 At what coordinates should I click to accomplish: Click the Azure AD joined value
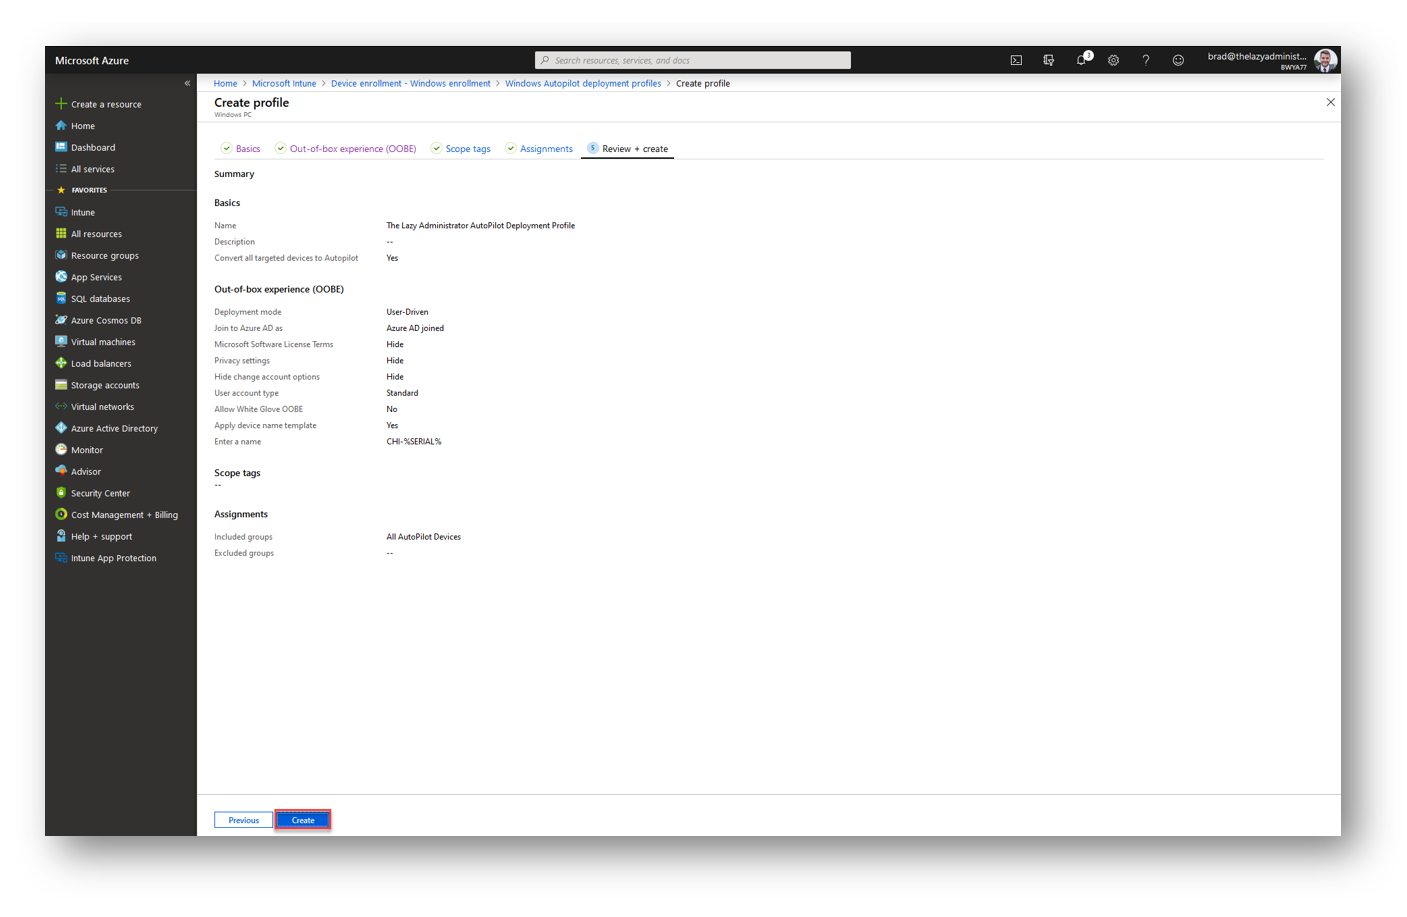pos(415,328)
